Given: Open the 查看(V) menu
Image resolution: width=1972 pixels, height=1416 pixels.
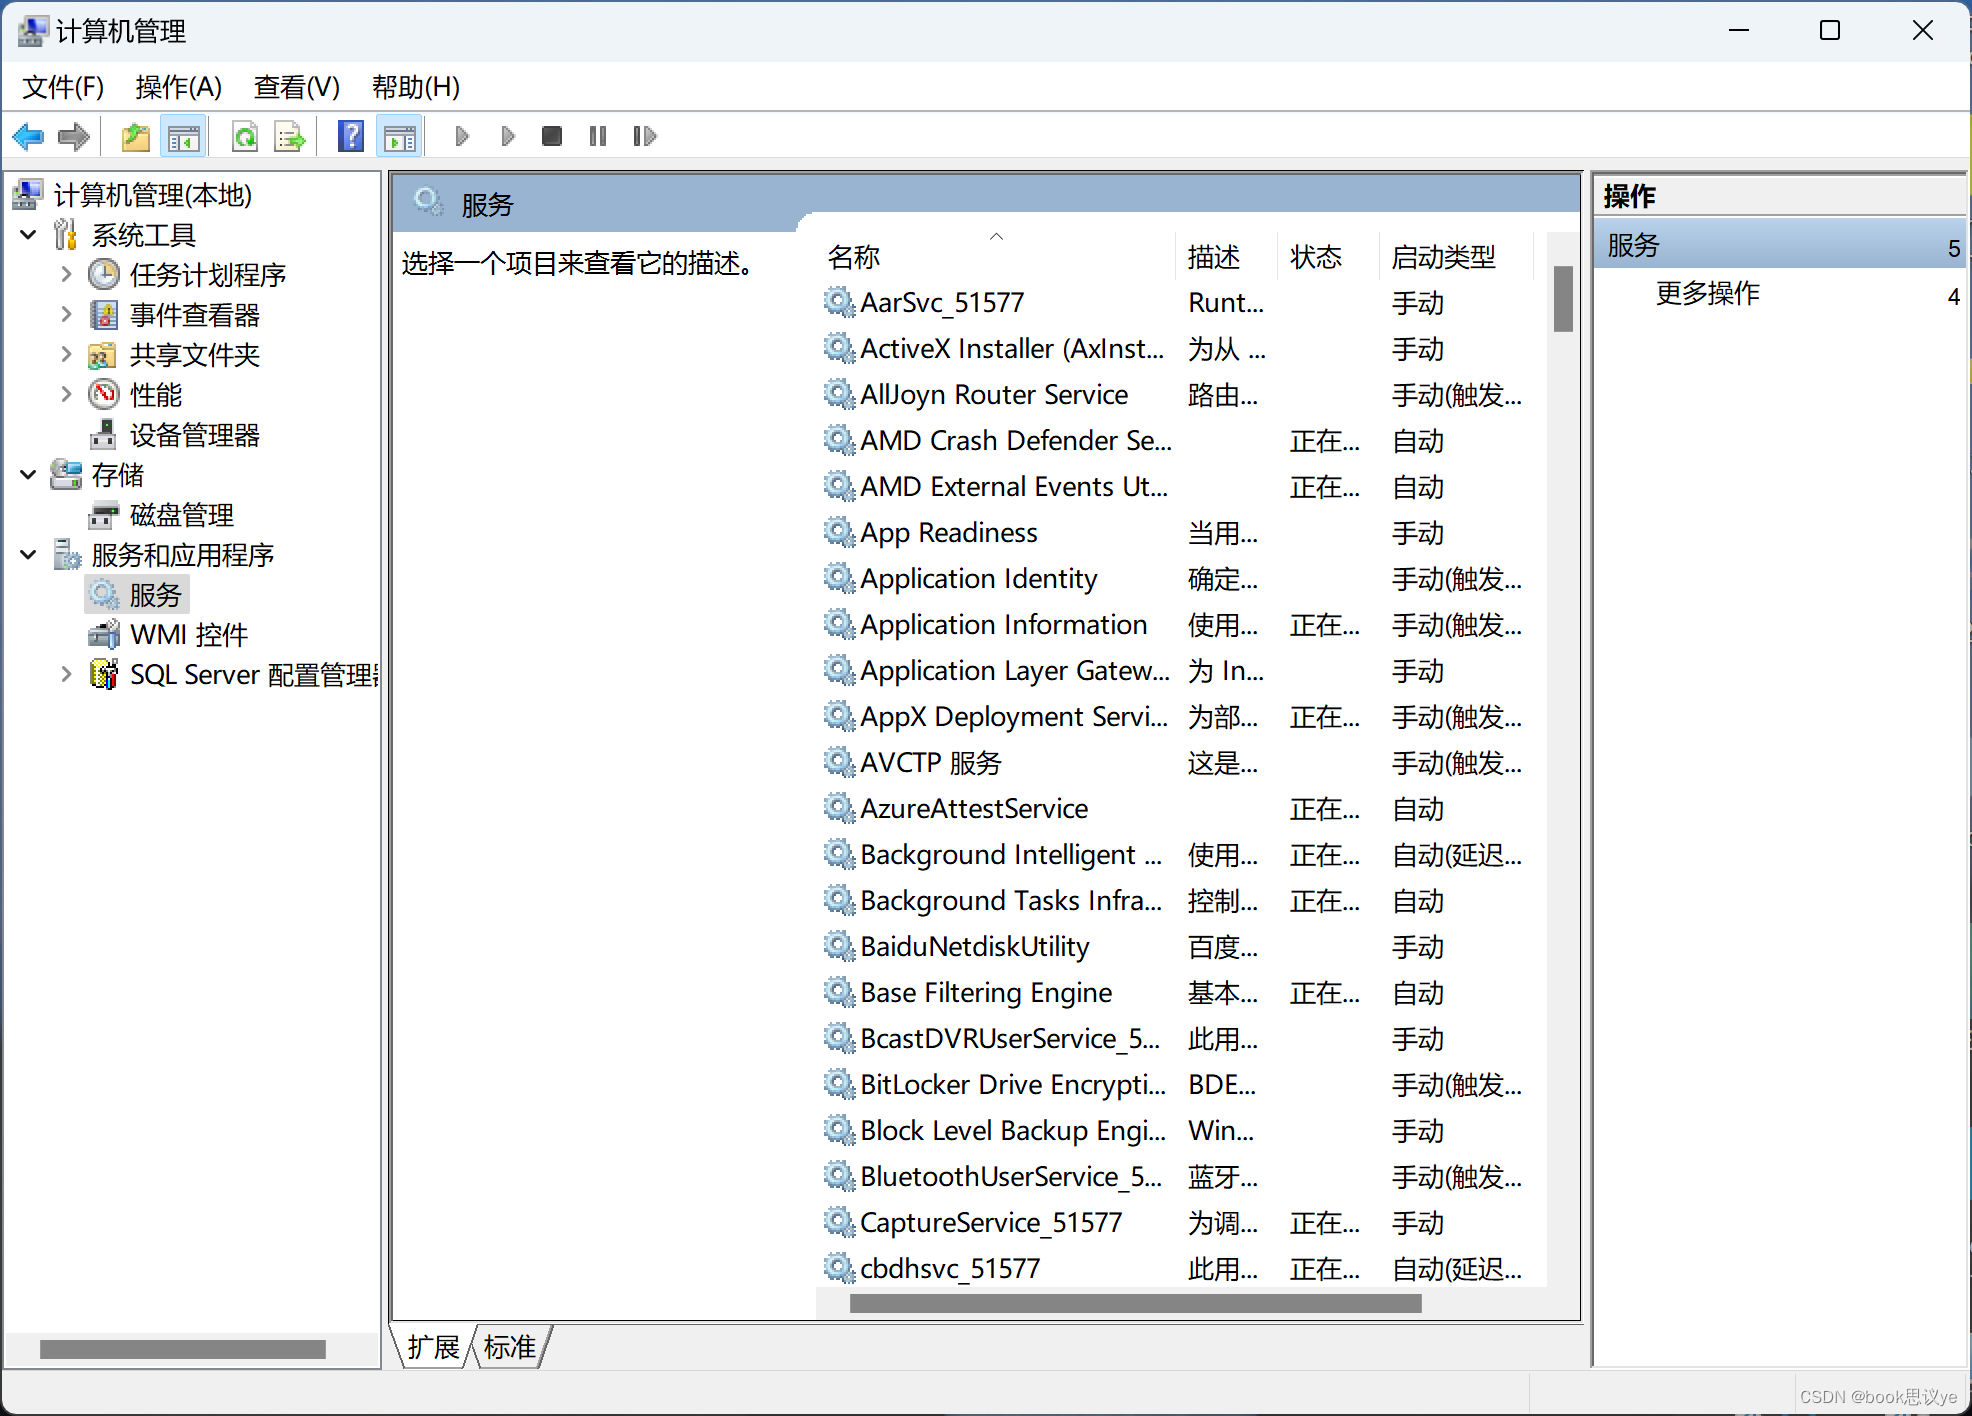Looking at the screenshot, I should tap(296, 88).
